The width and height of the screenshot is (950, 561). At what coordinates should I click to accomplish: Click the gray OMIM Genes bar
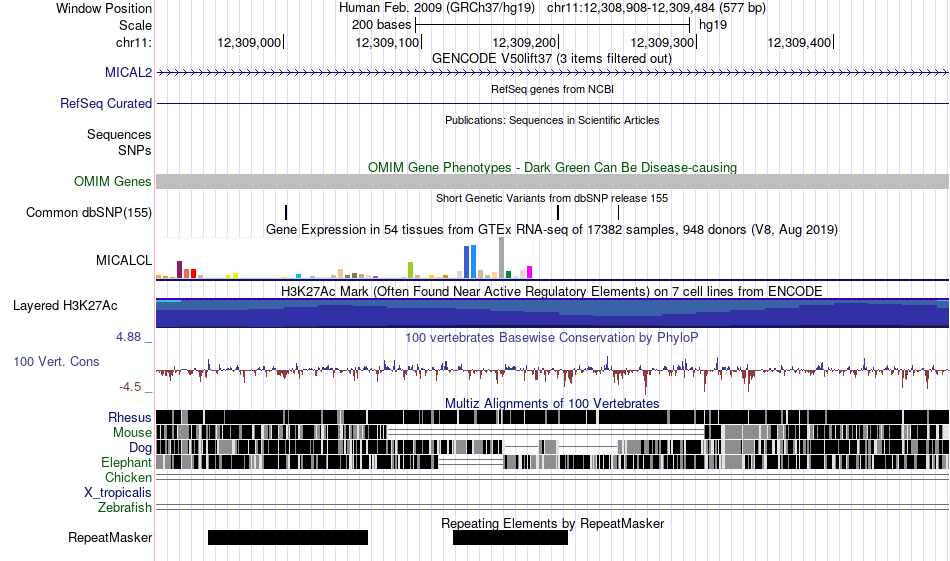pyautogui.click(x=552, y=181)
